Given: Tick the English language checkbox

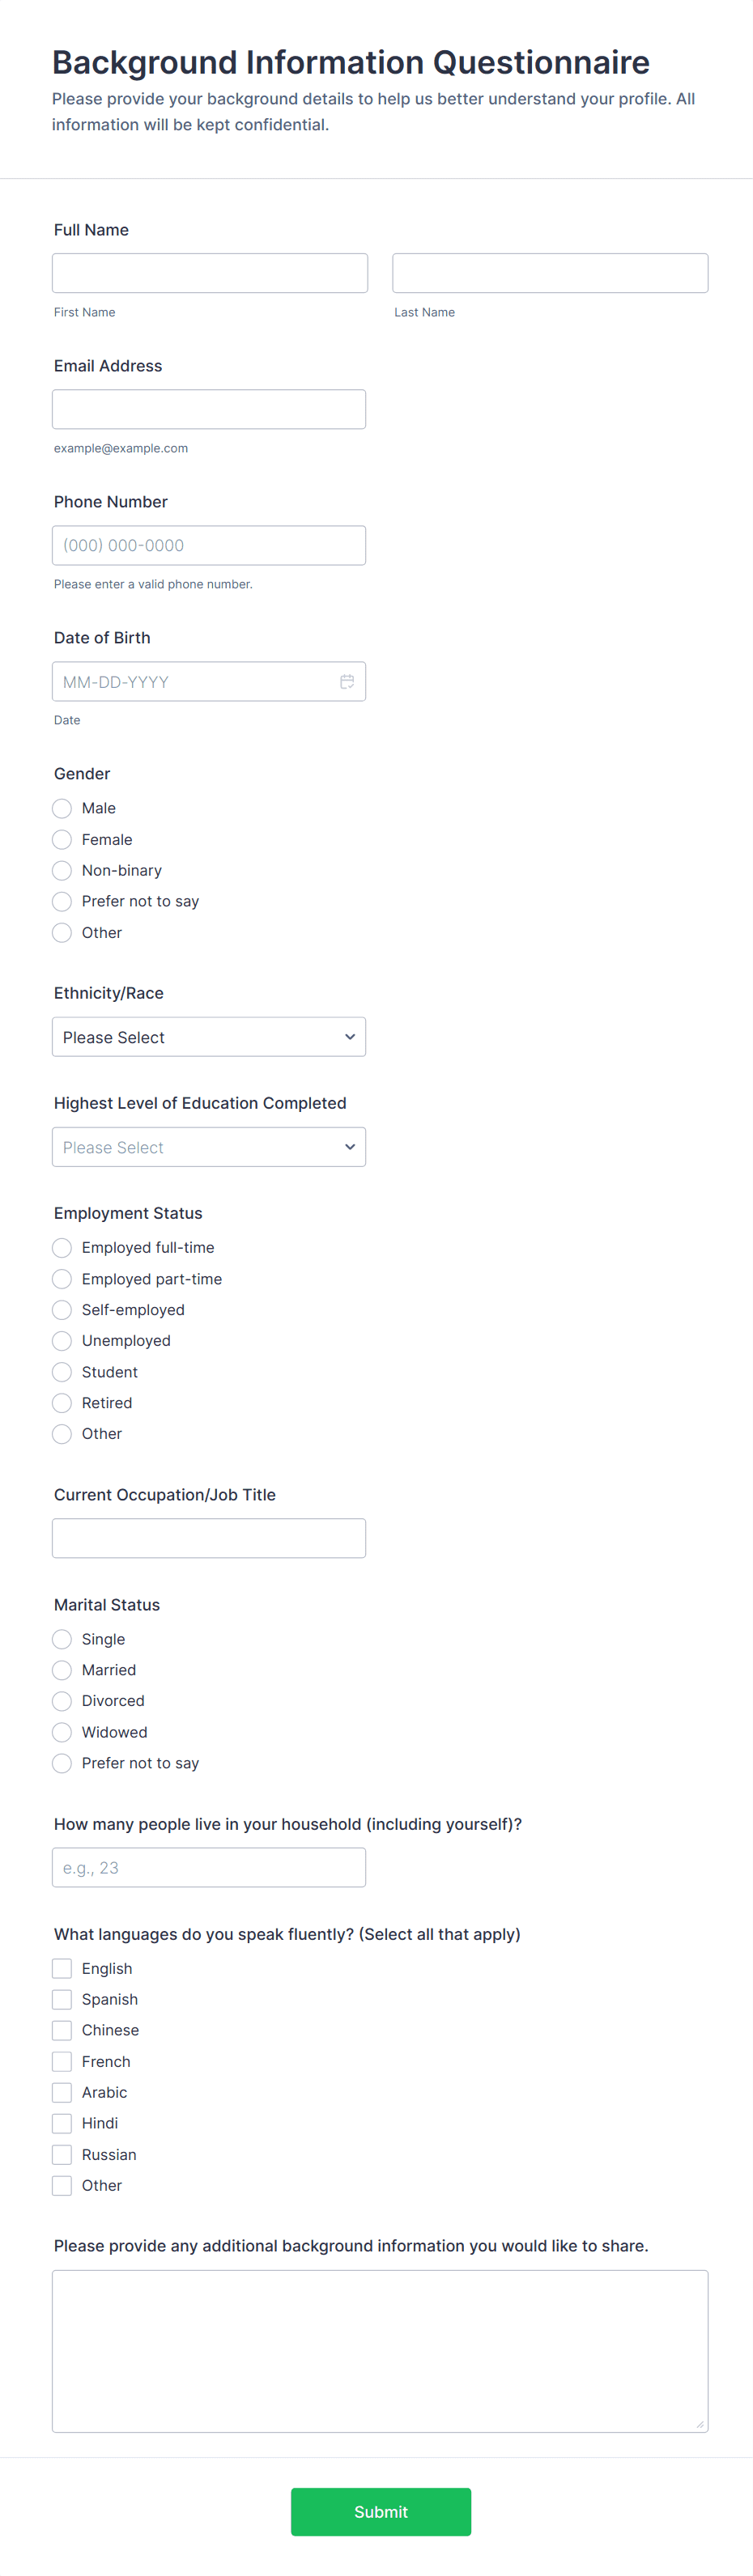Looking at the screenshot, I should click(62, 1968).
